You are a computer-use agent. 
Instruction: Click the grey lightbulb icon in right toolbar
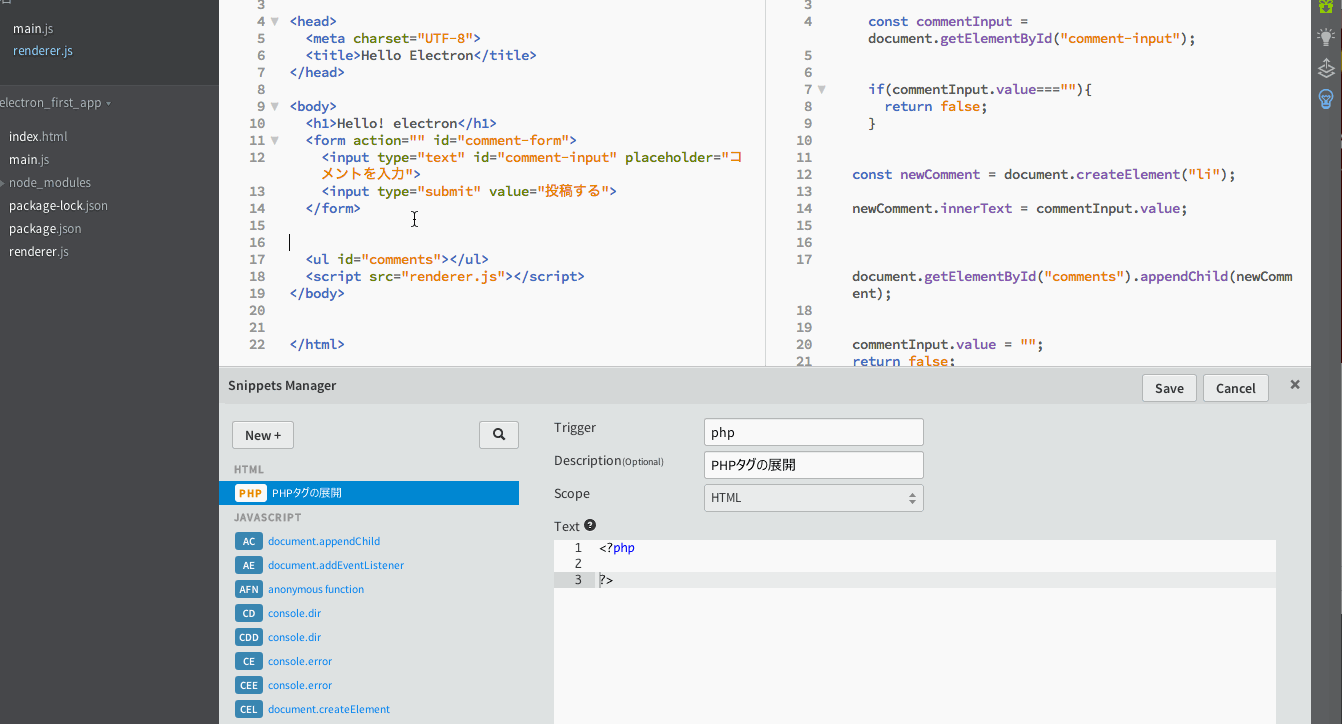[x=1326, y=37]
